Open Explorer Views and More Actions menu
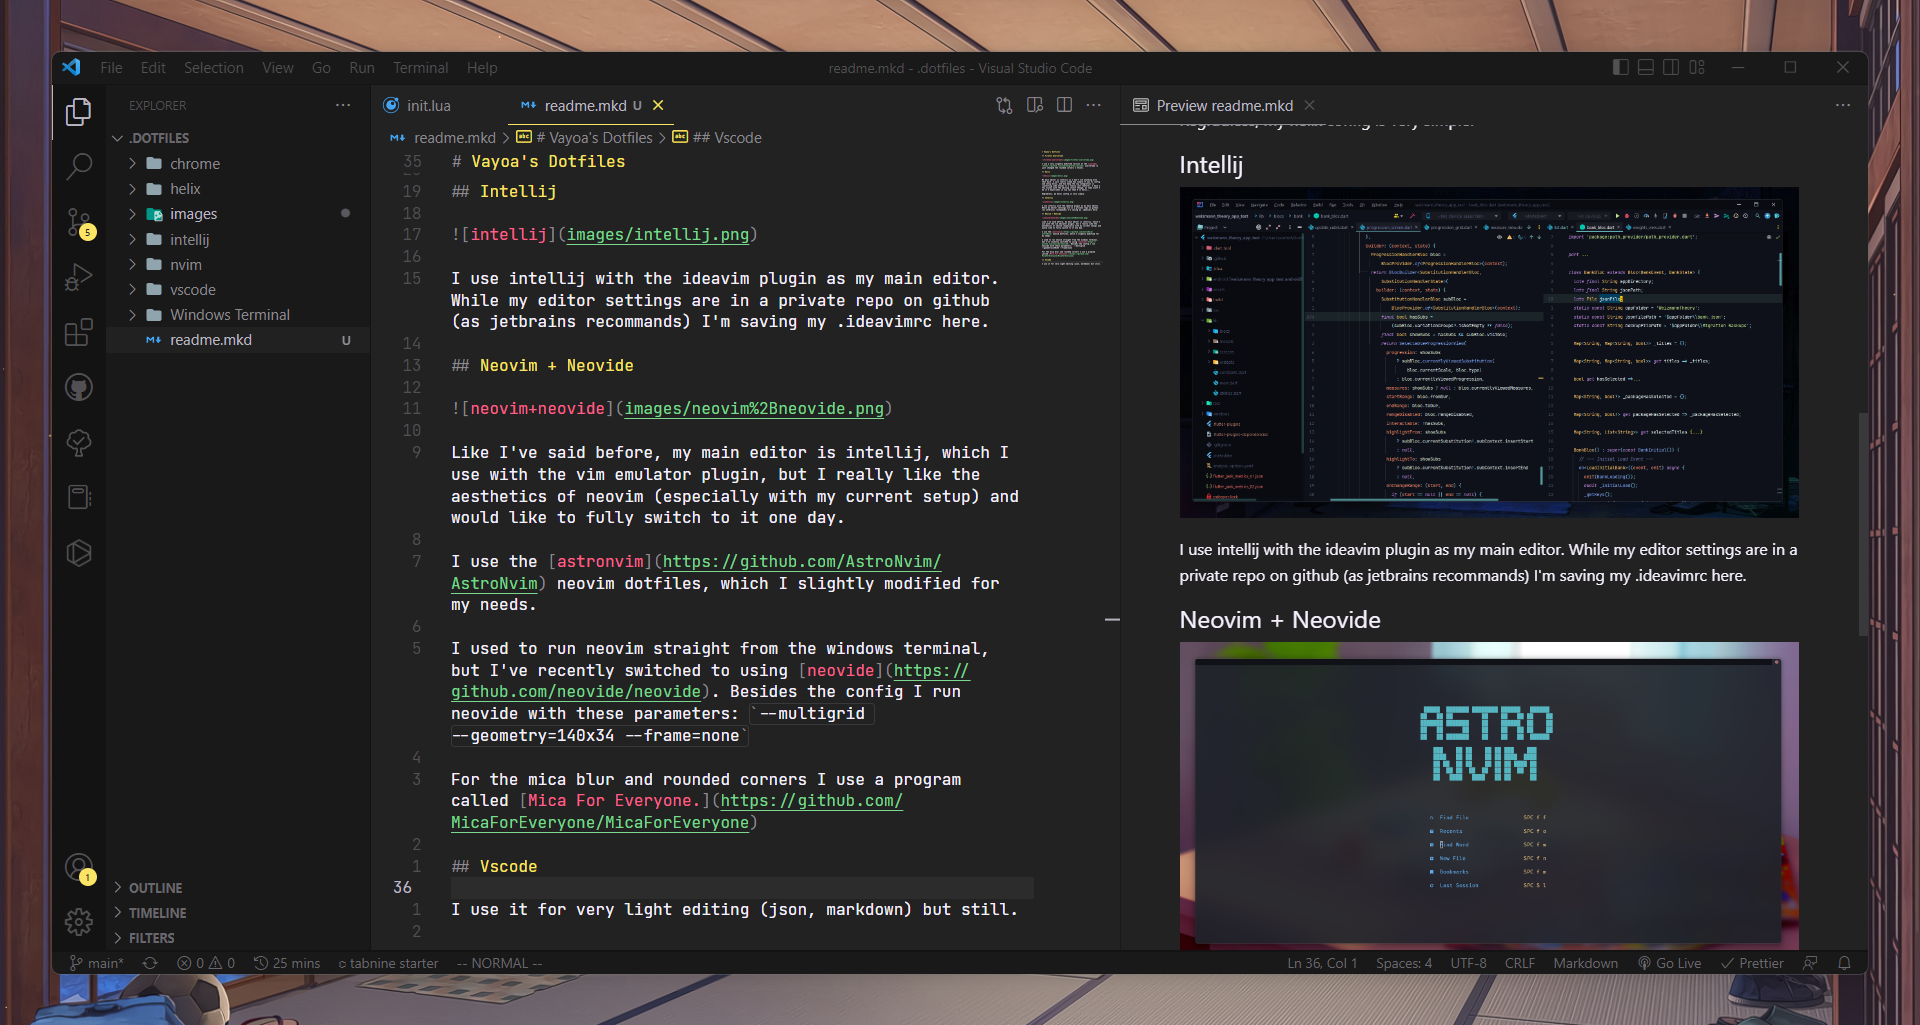The image size is (1920, 1025). tap(343, 105)
